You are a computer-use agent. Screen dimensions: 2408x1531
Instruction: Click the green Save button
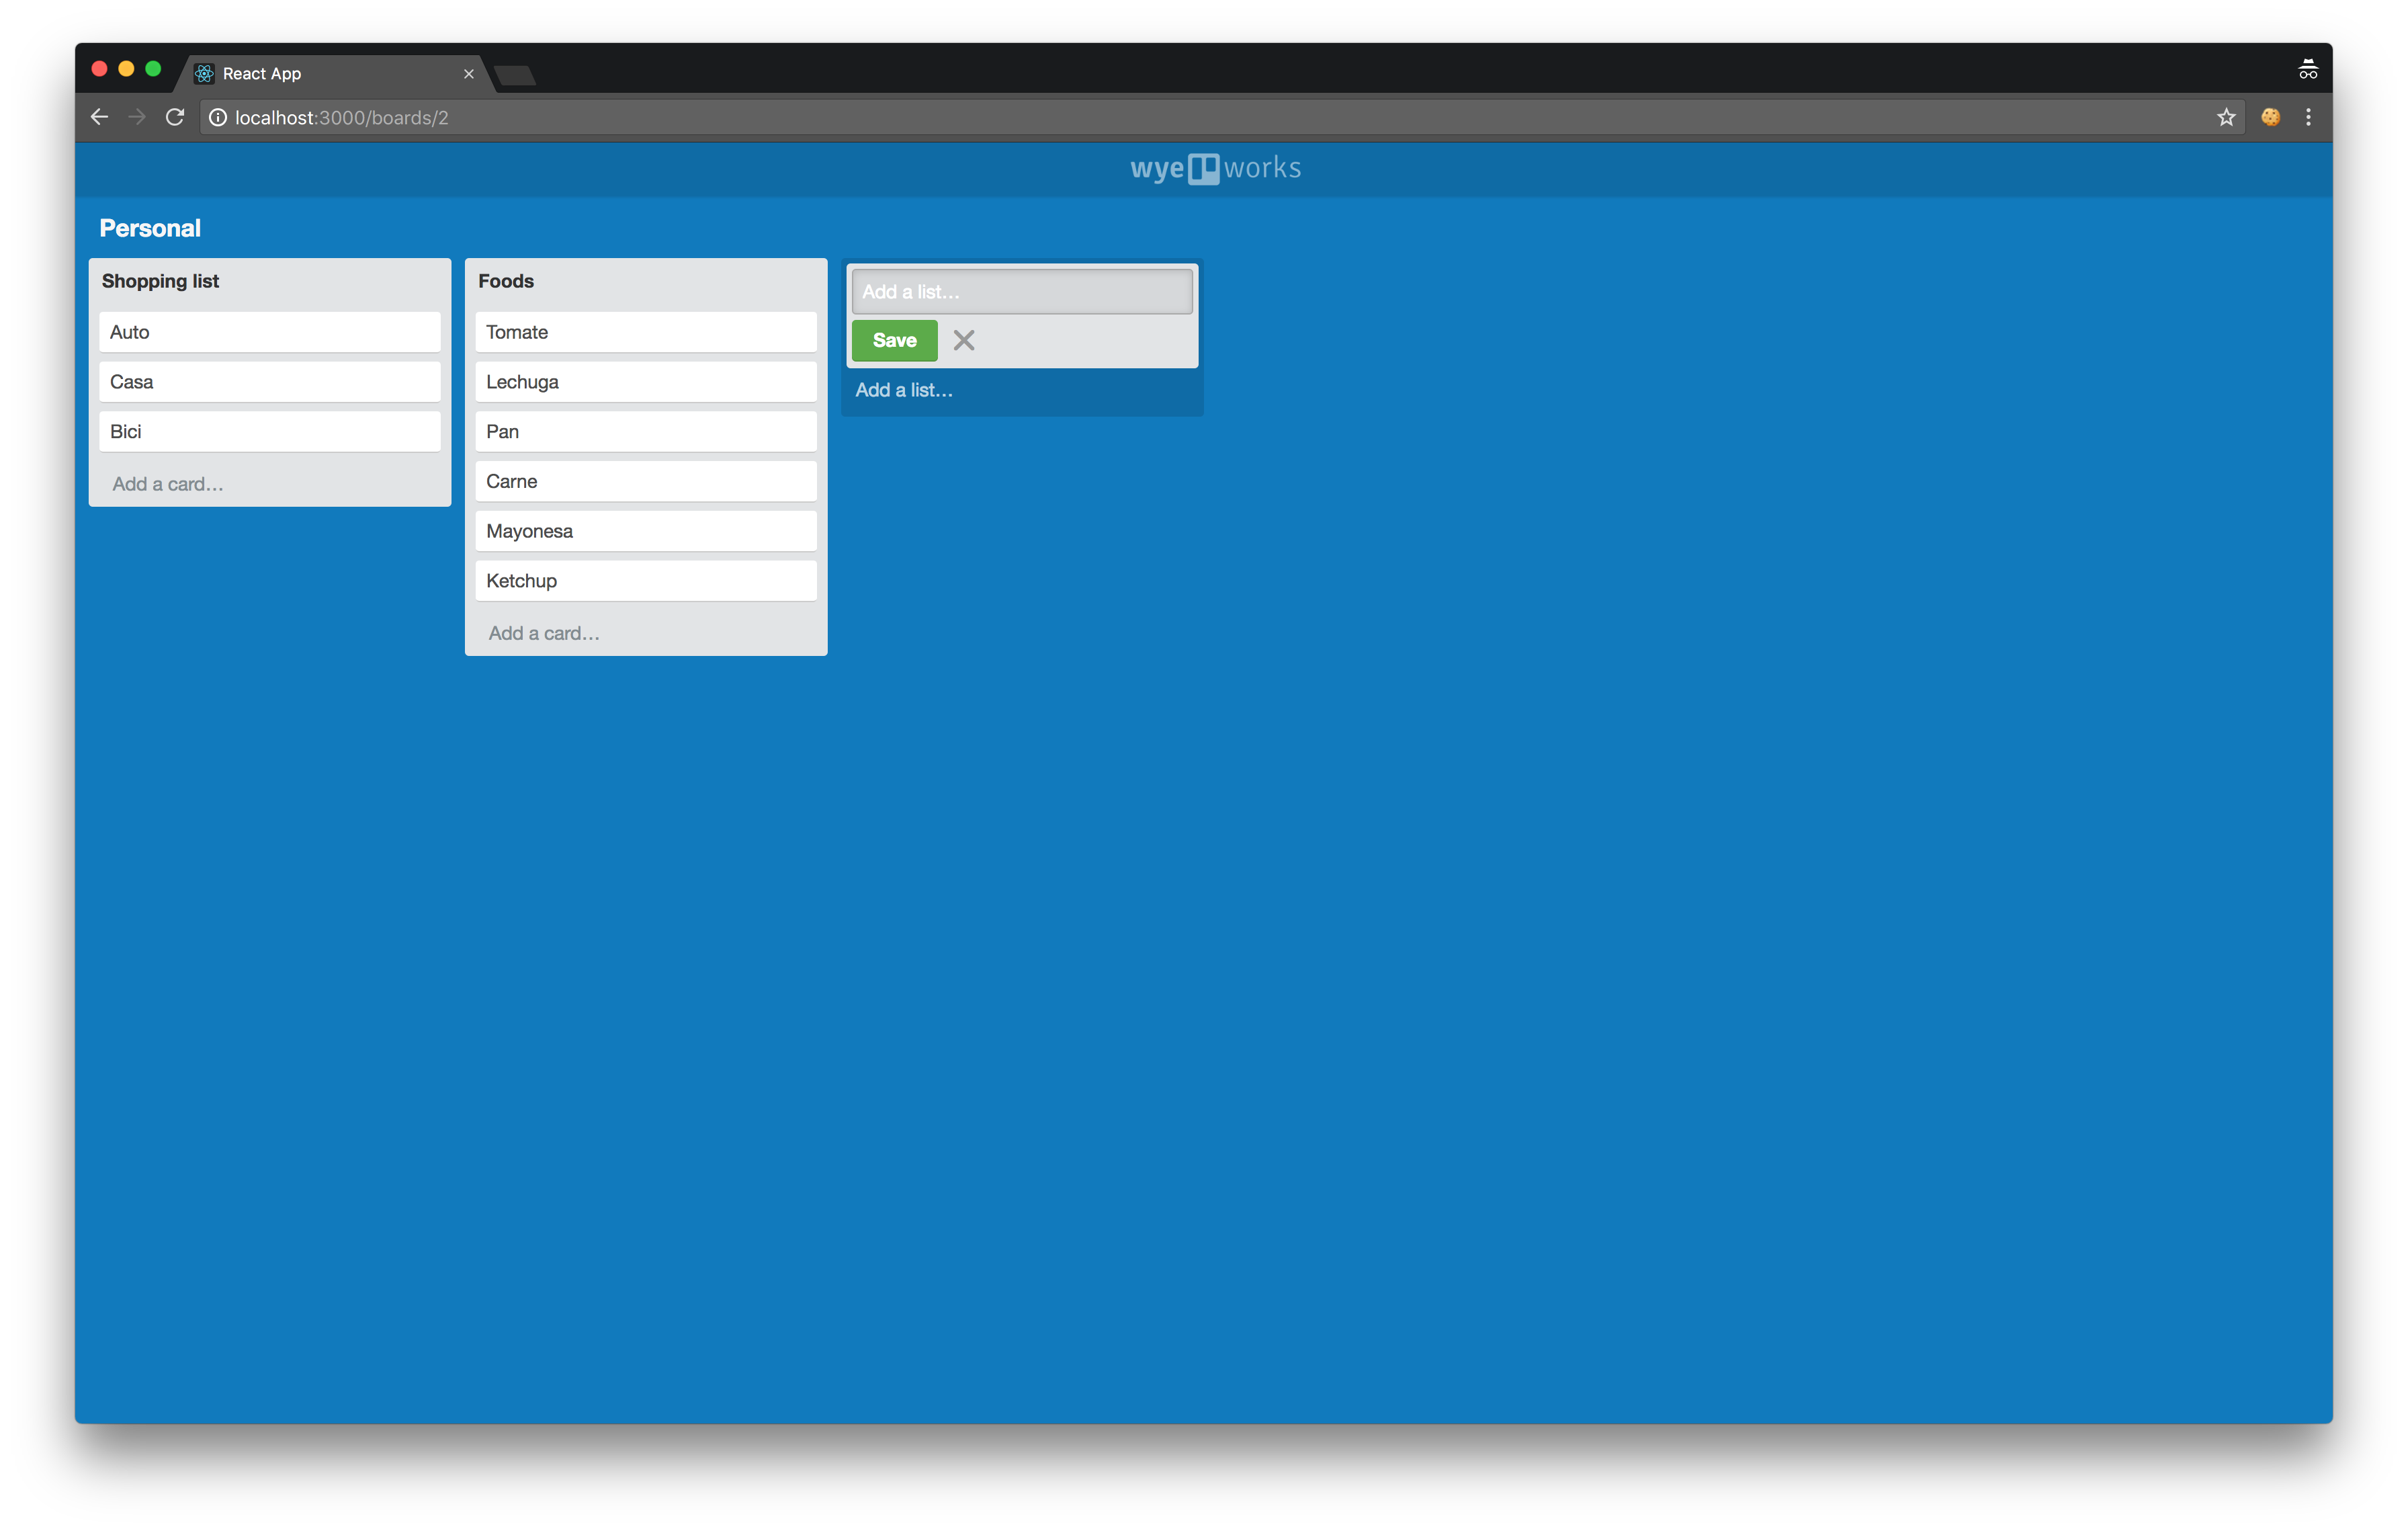tap(894, 340)
